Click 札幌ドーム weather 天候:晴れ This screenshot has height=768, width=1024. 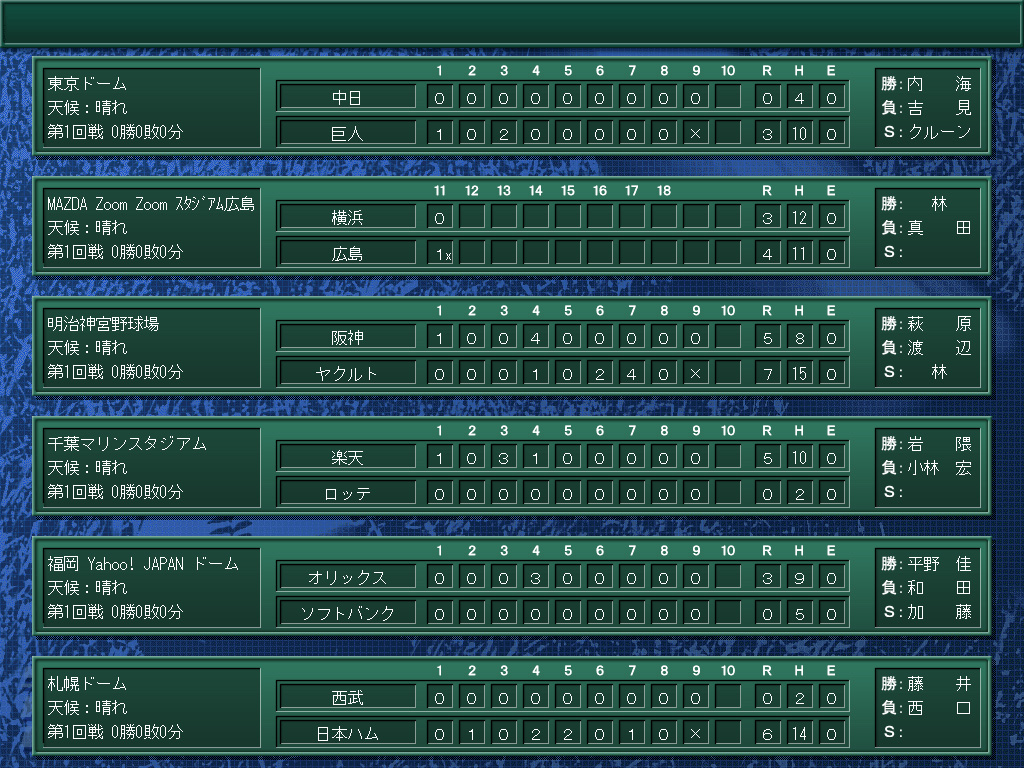(x=87, y=708)
